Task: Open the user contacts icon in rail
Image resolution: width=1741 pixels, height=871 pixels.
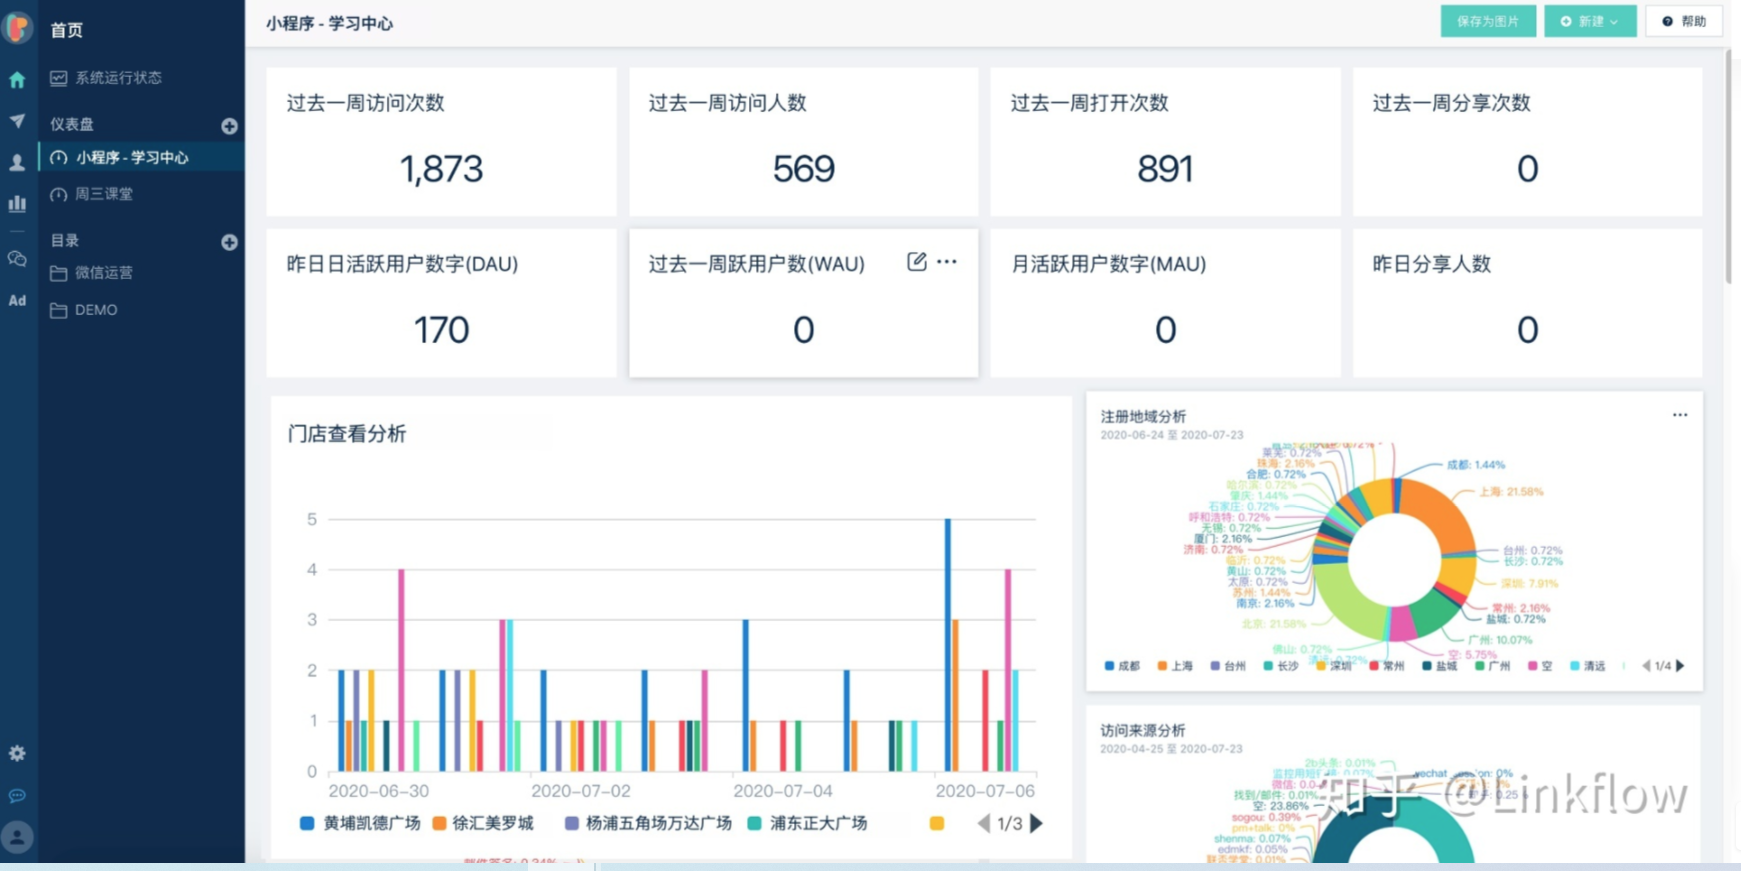Action: (x=17, y=162)
